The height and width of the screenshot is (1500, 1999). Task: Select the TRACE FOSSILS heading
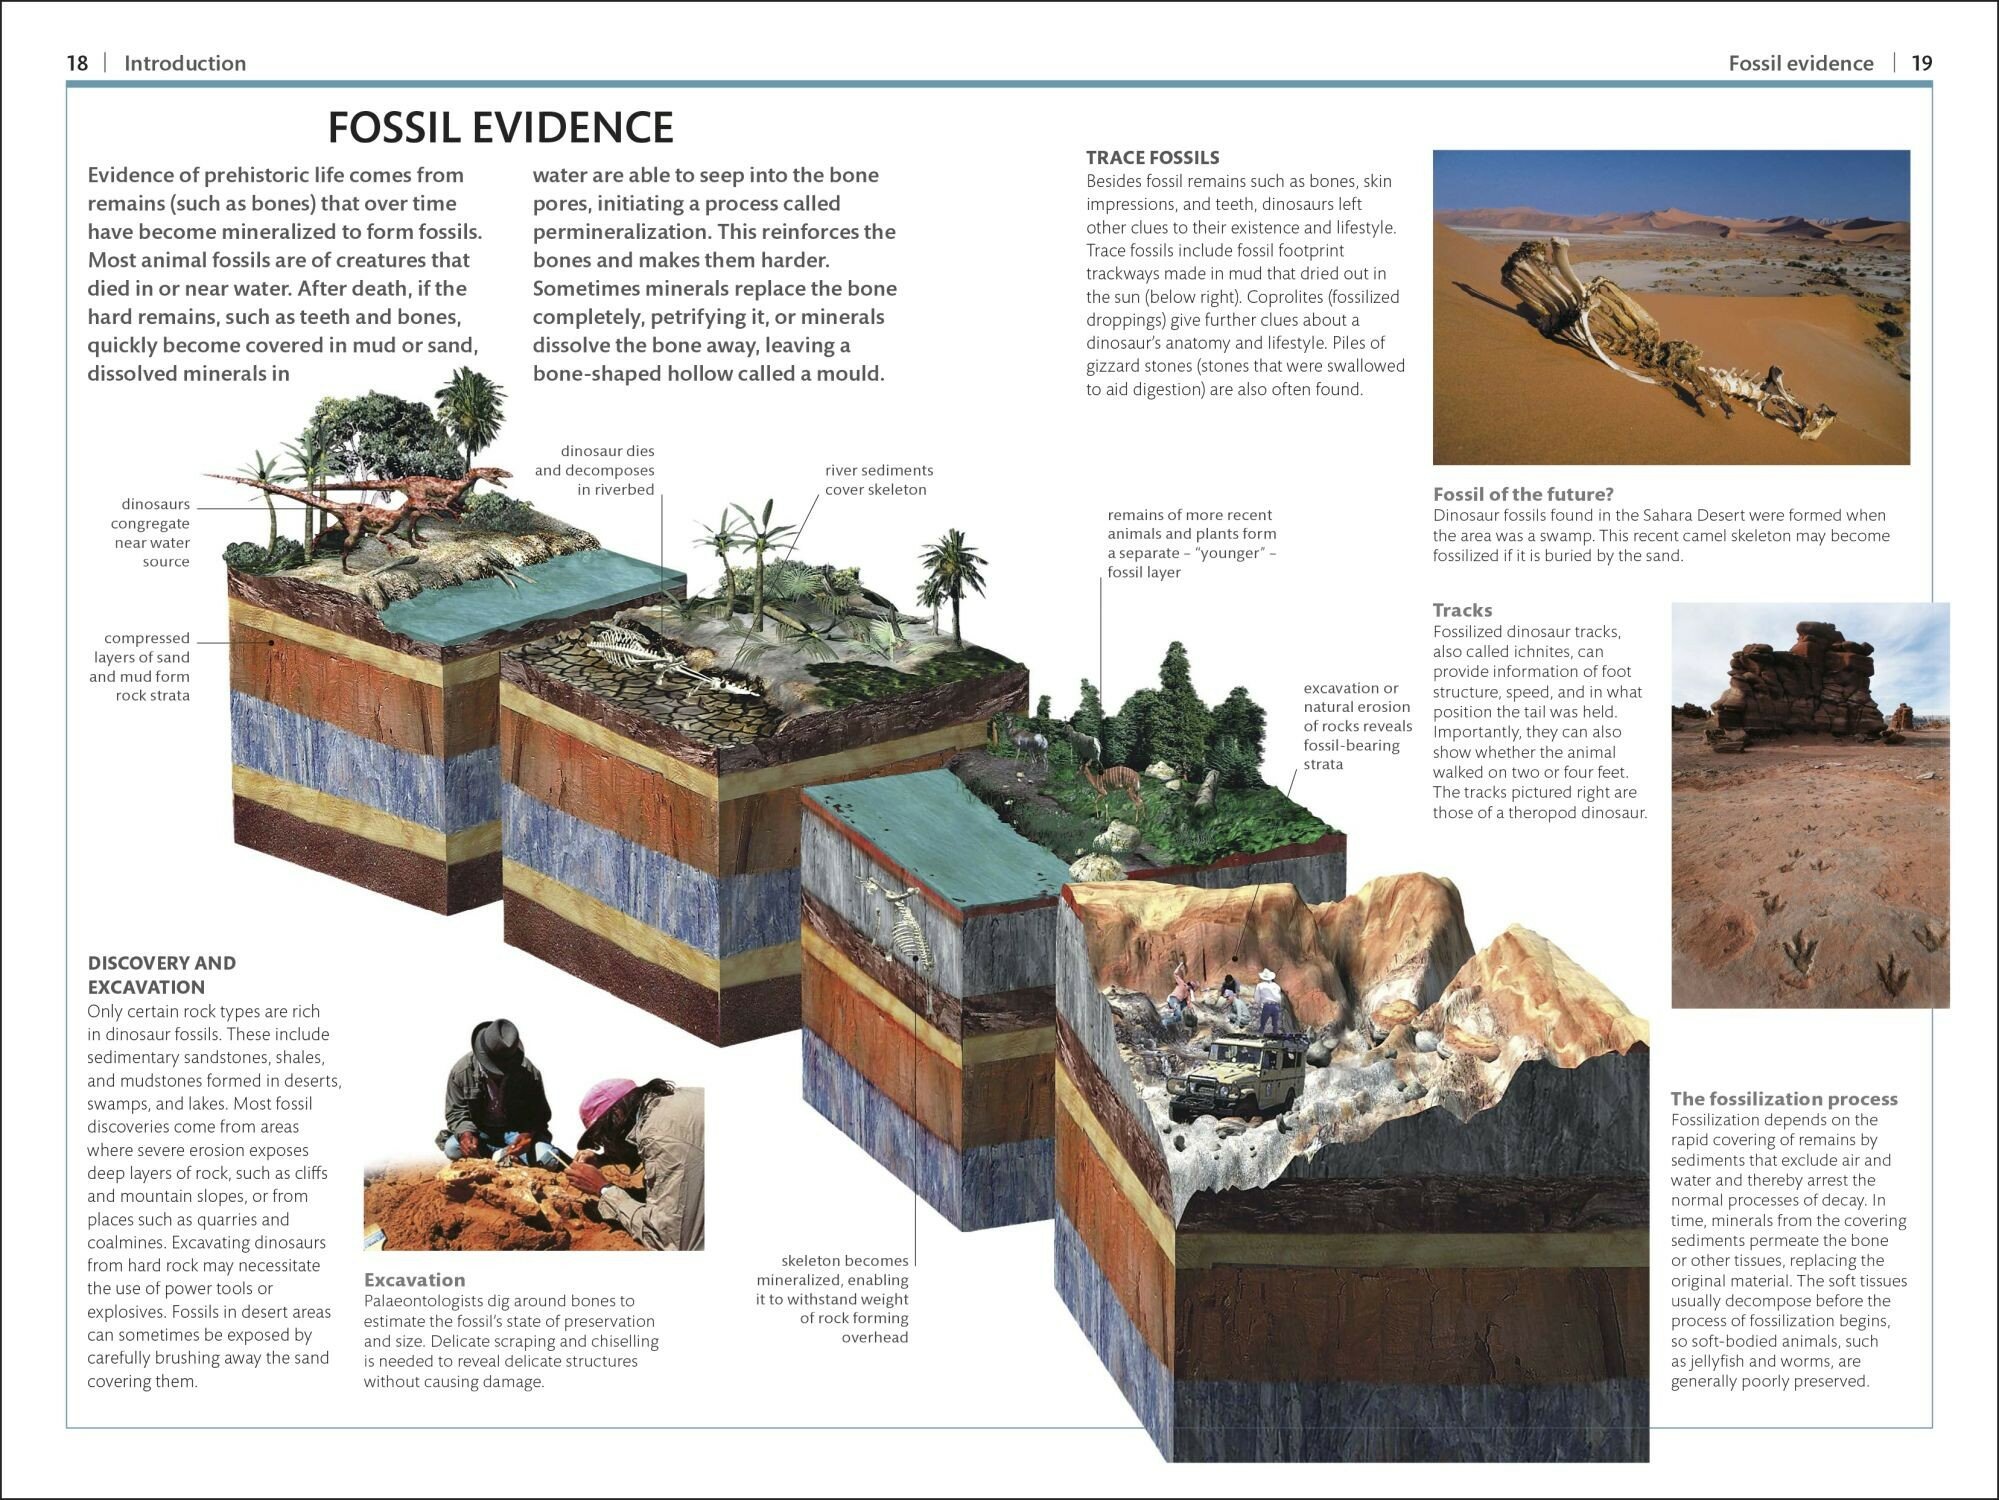[1152, 158]
